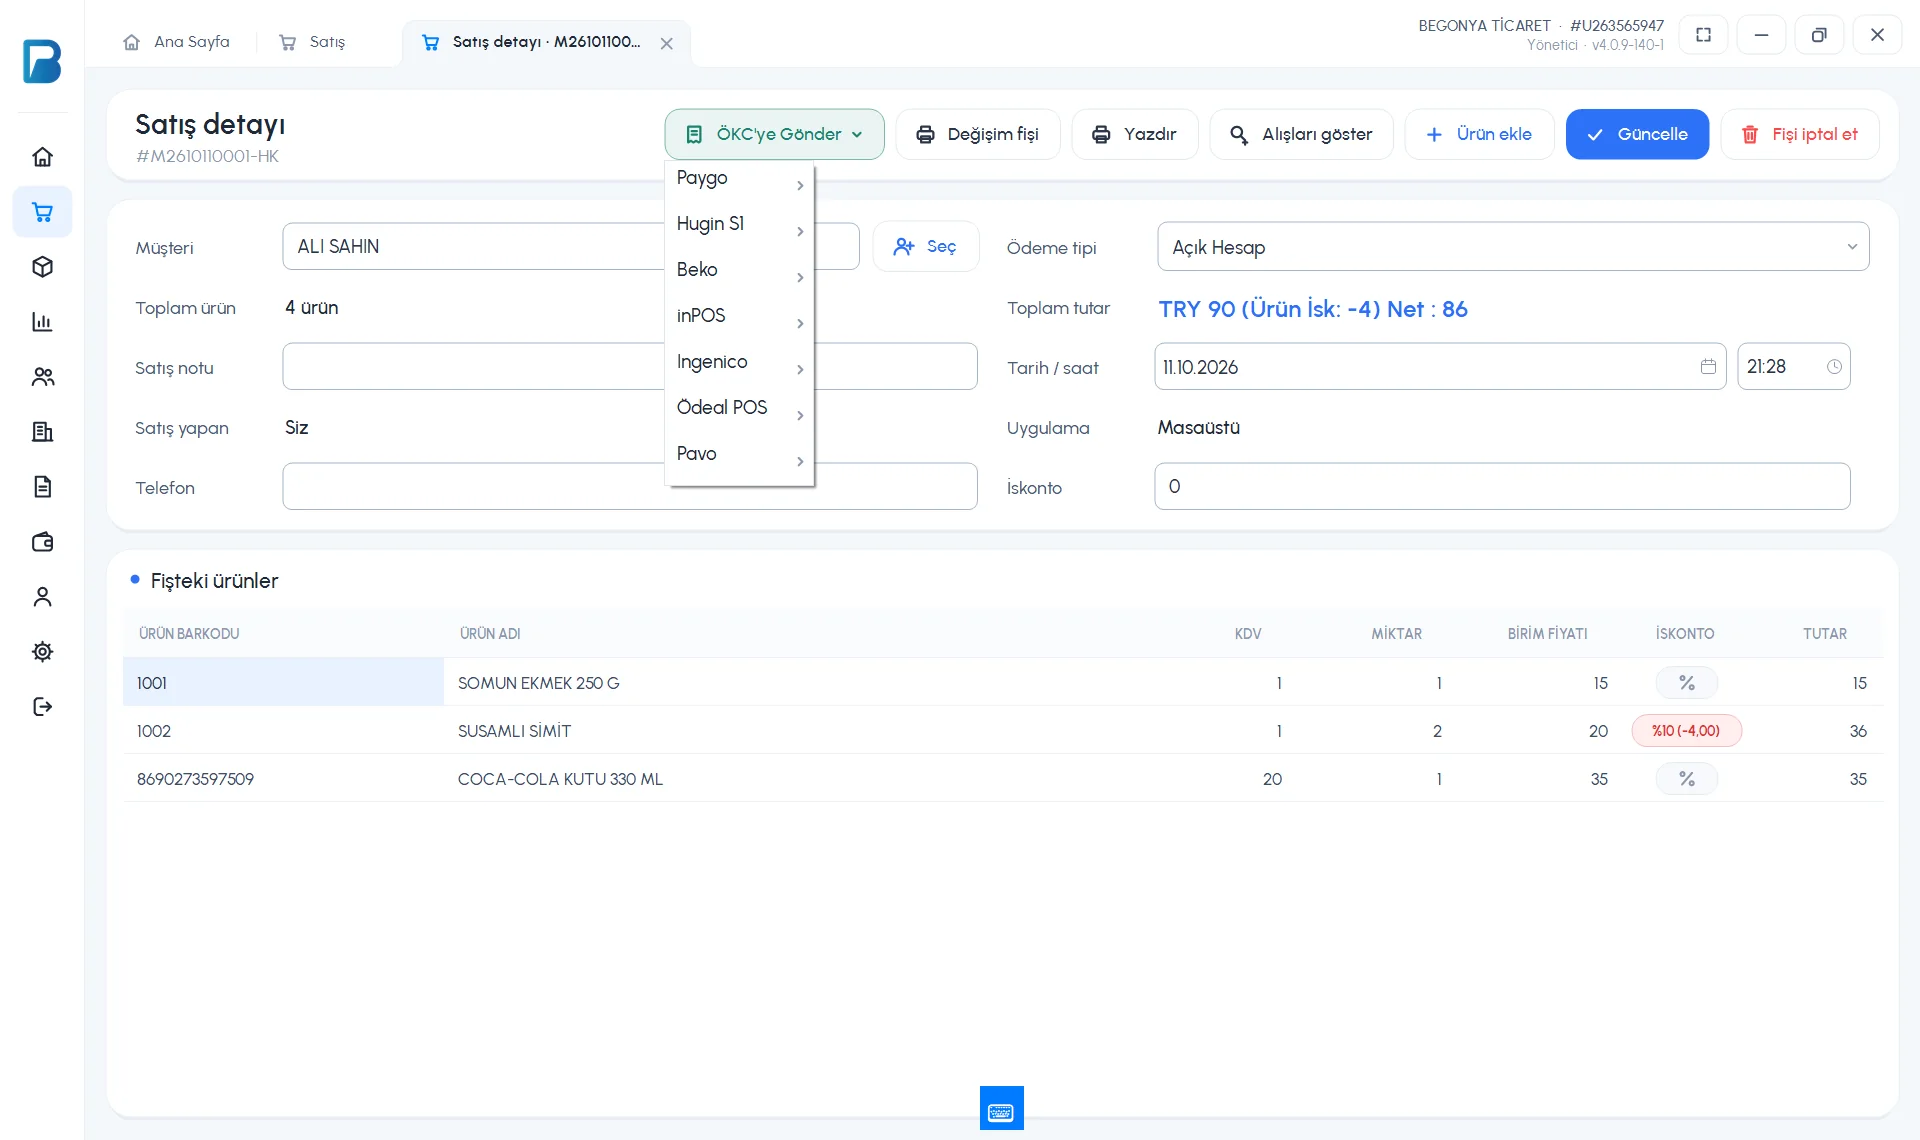The width and height of the screenshot is (1920, 1140).
Task: Click the Seç customer select button
Action: tap(925, 246)
